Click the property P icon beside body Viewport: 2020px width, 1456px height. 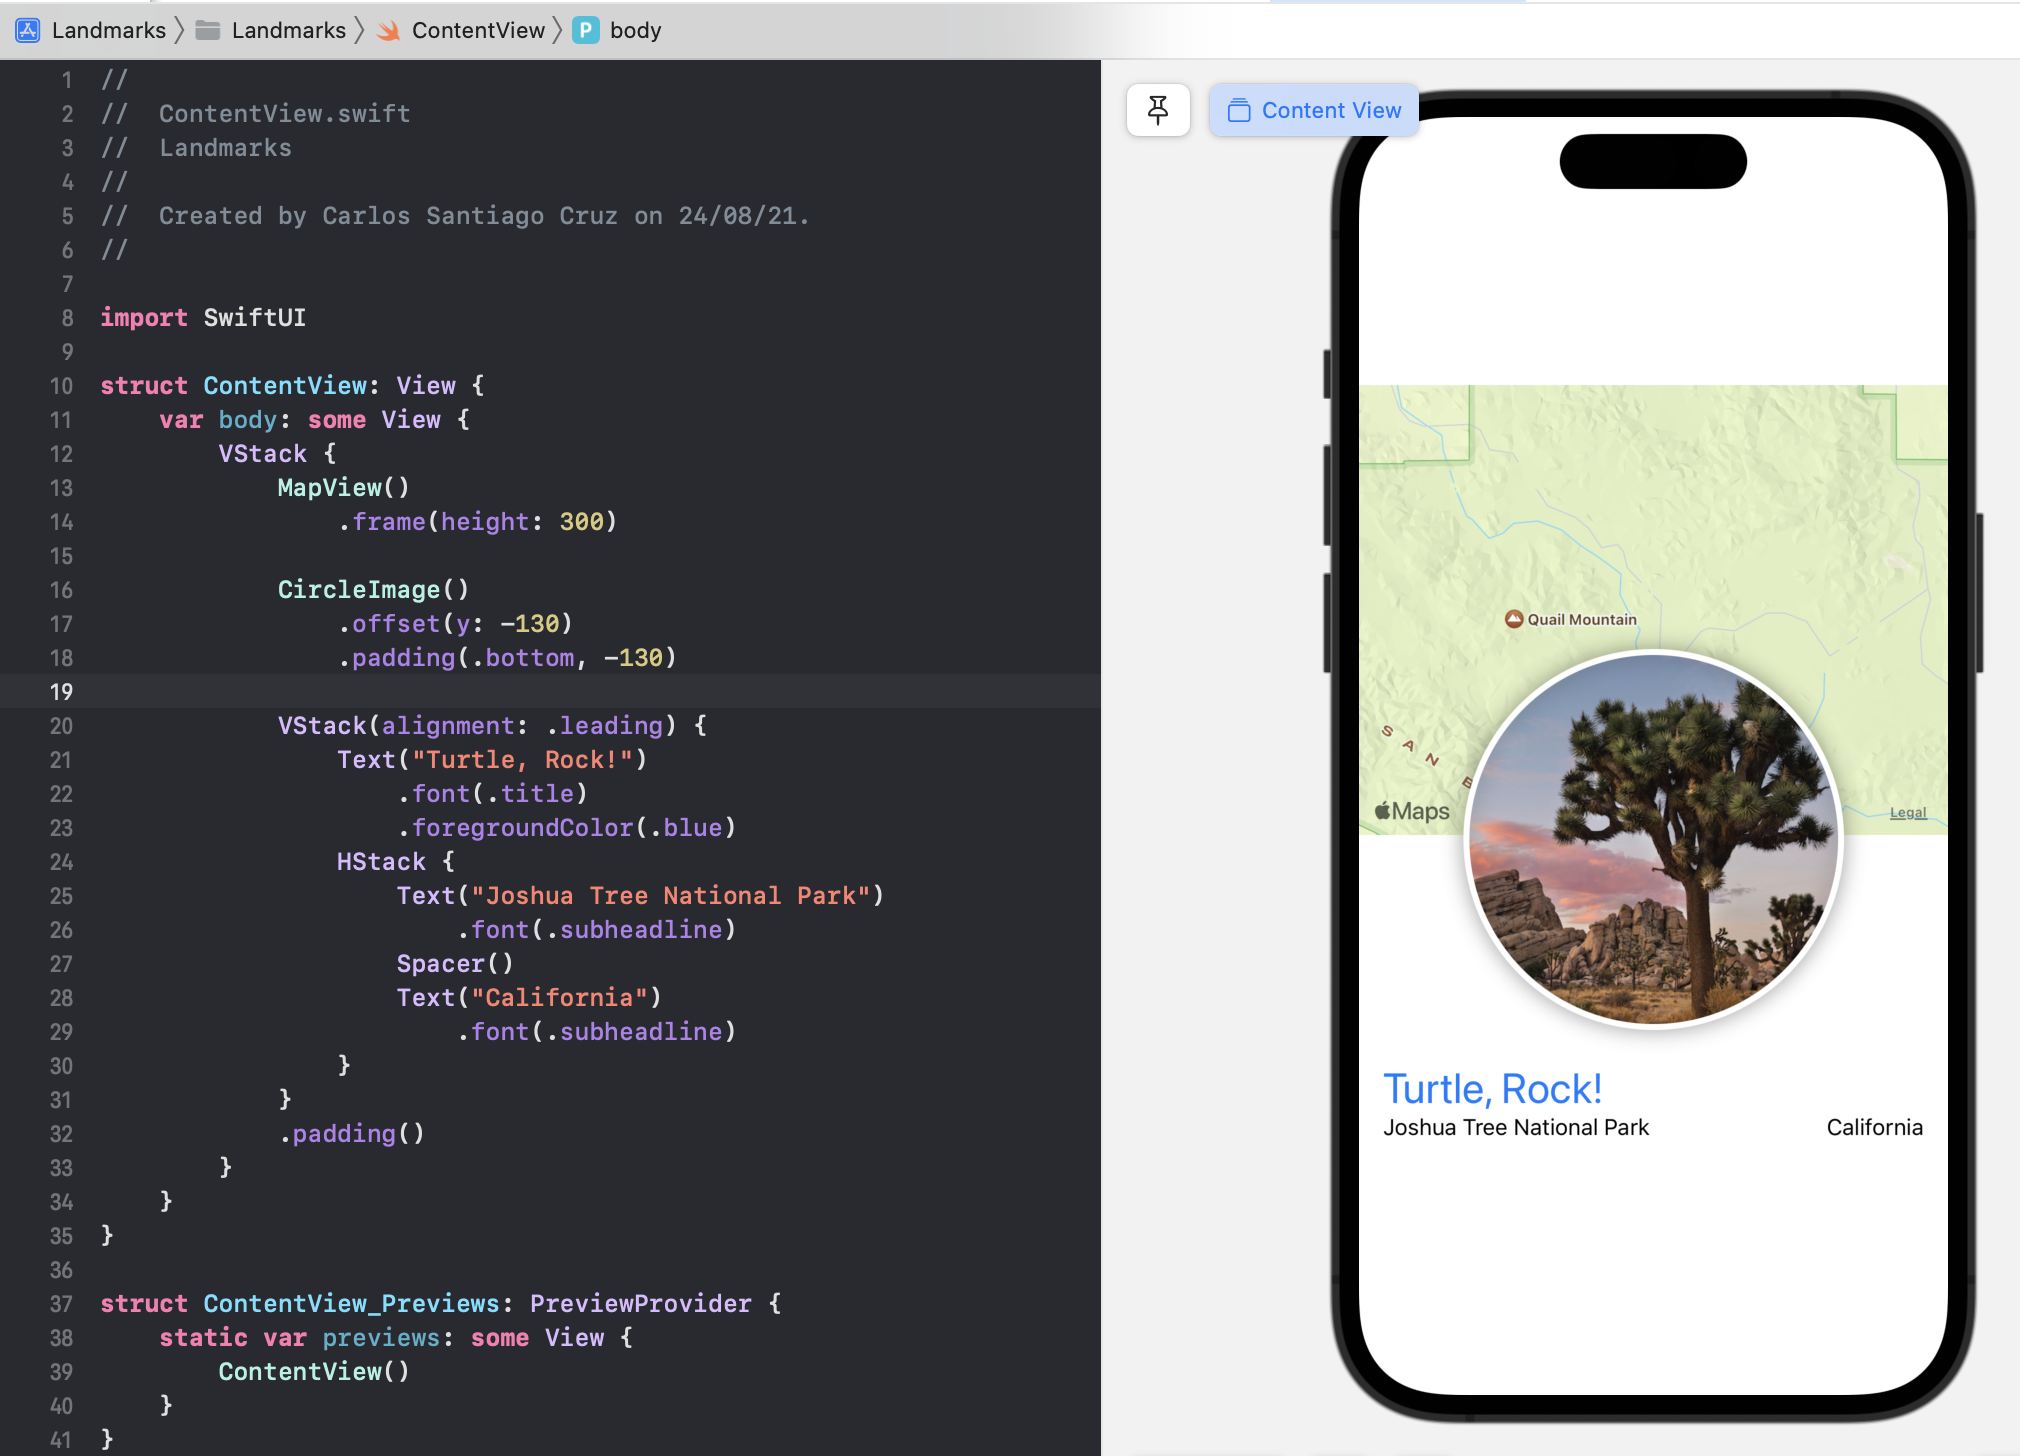pyautogui.click(x=586, y=30)
